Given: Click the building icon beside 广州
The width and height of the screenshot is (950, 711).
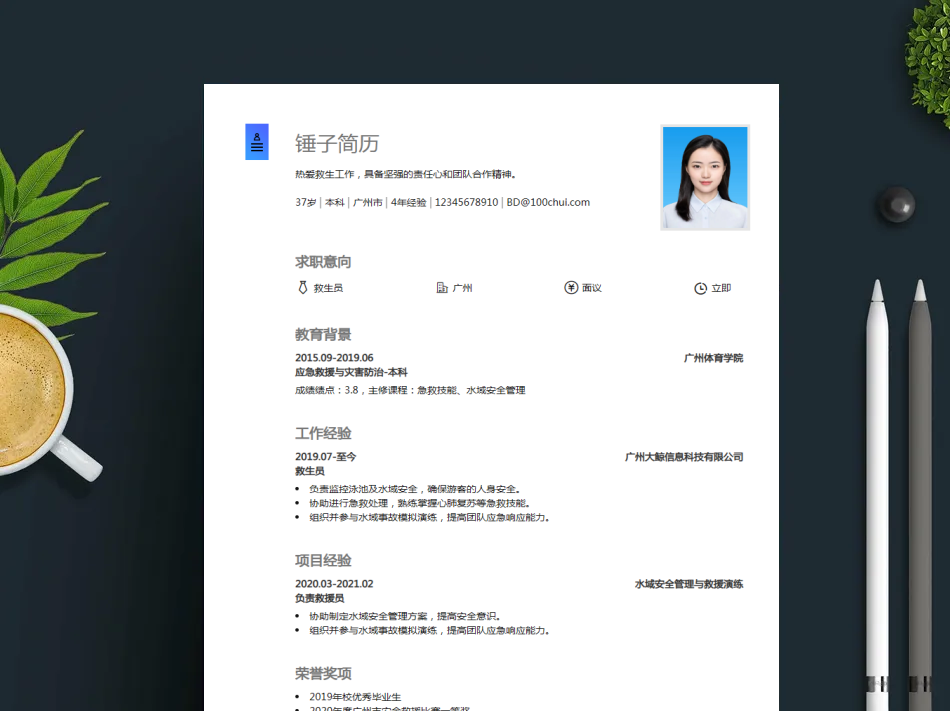Looking at the screenshot, I should (442, 288).
